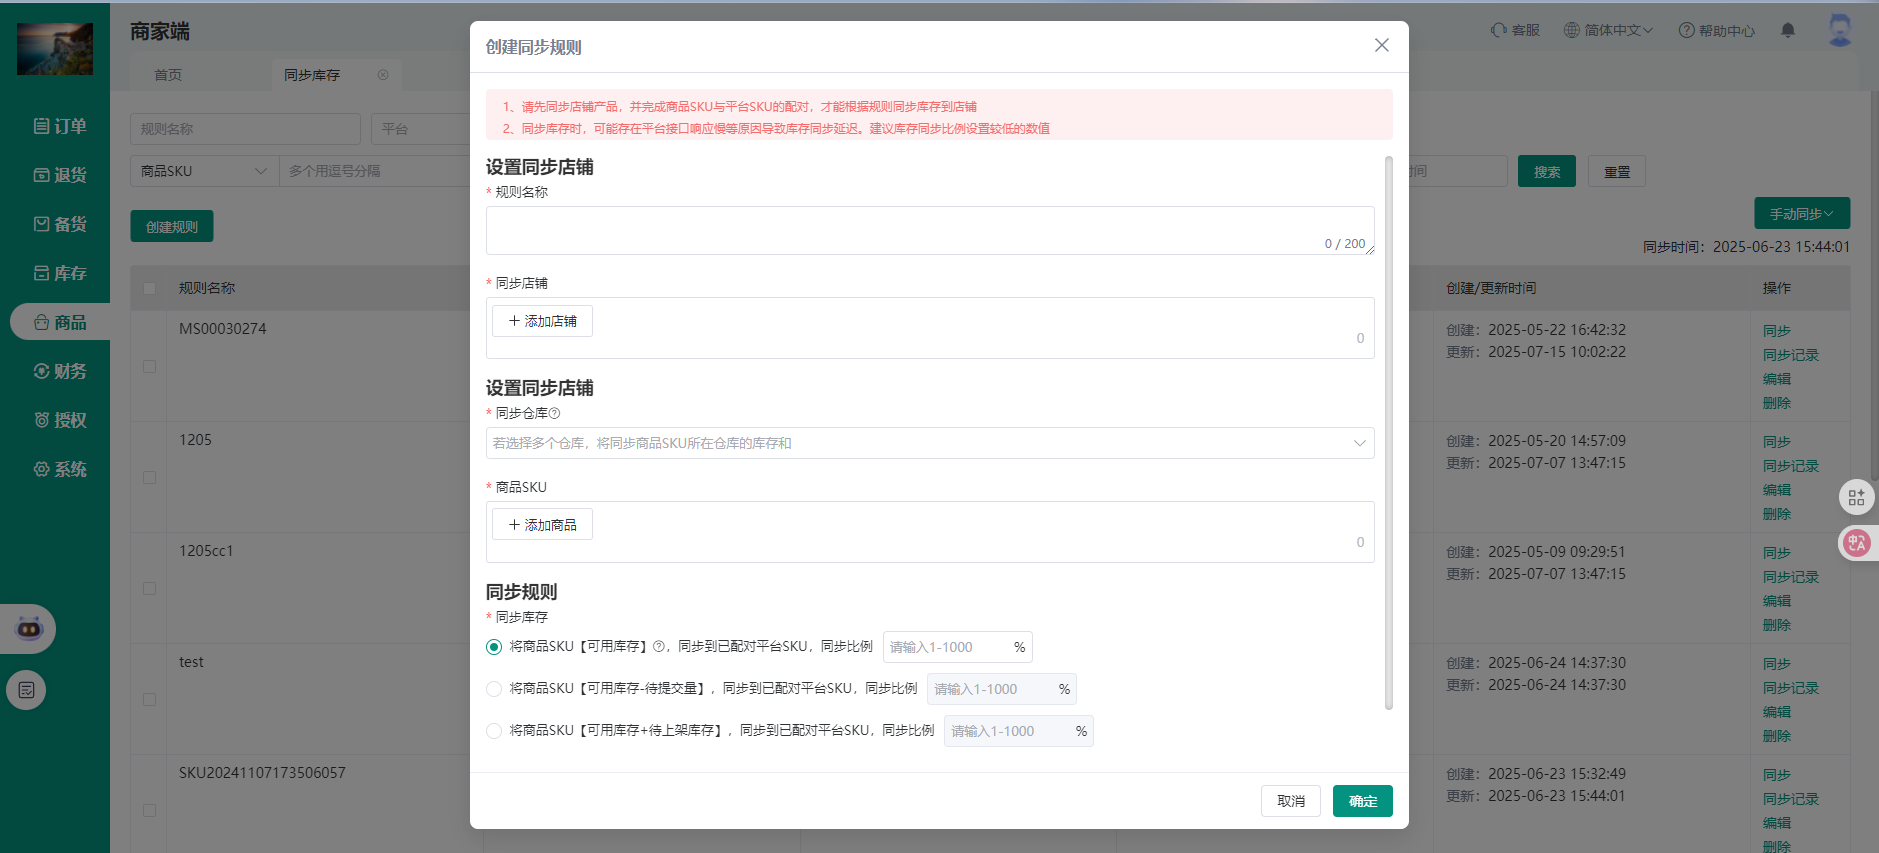The width and height of the screenshot is (1879, 853).
Task: Open the QR grid floating icon
Action: tap(1857, 497)
